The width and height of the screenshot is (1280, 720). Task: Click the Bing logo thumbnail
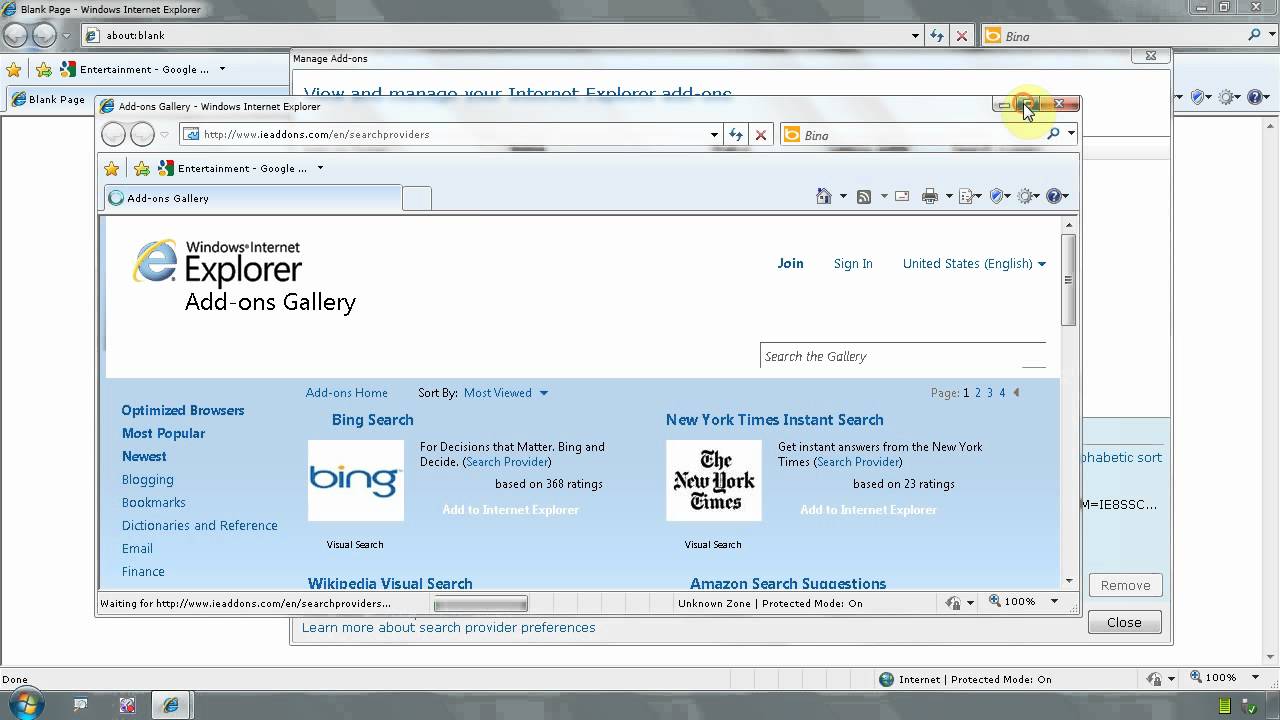pos(355,480)
